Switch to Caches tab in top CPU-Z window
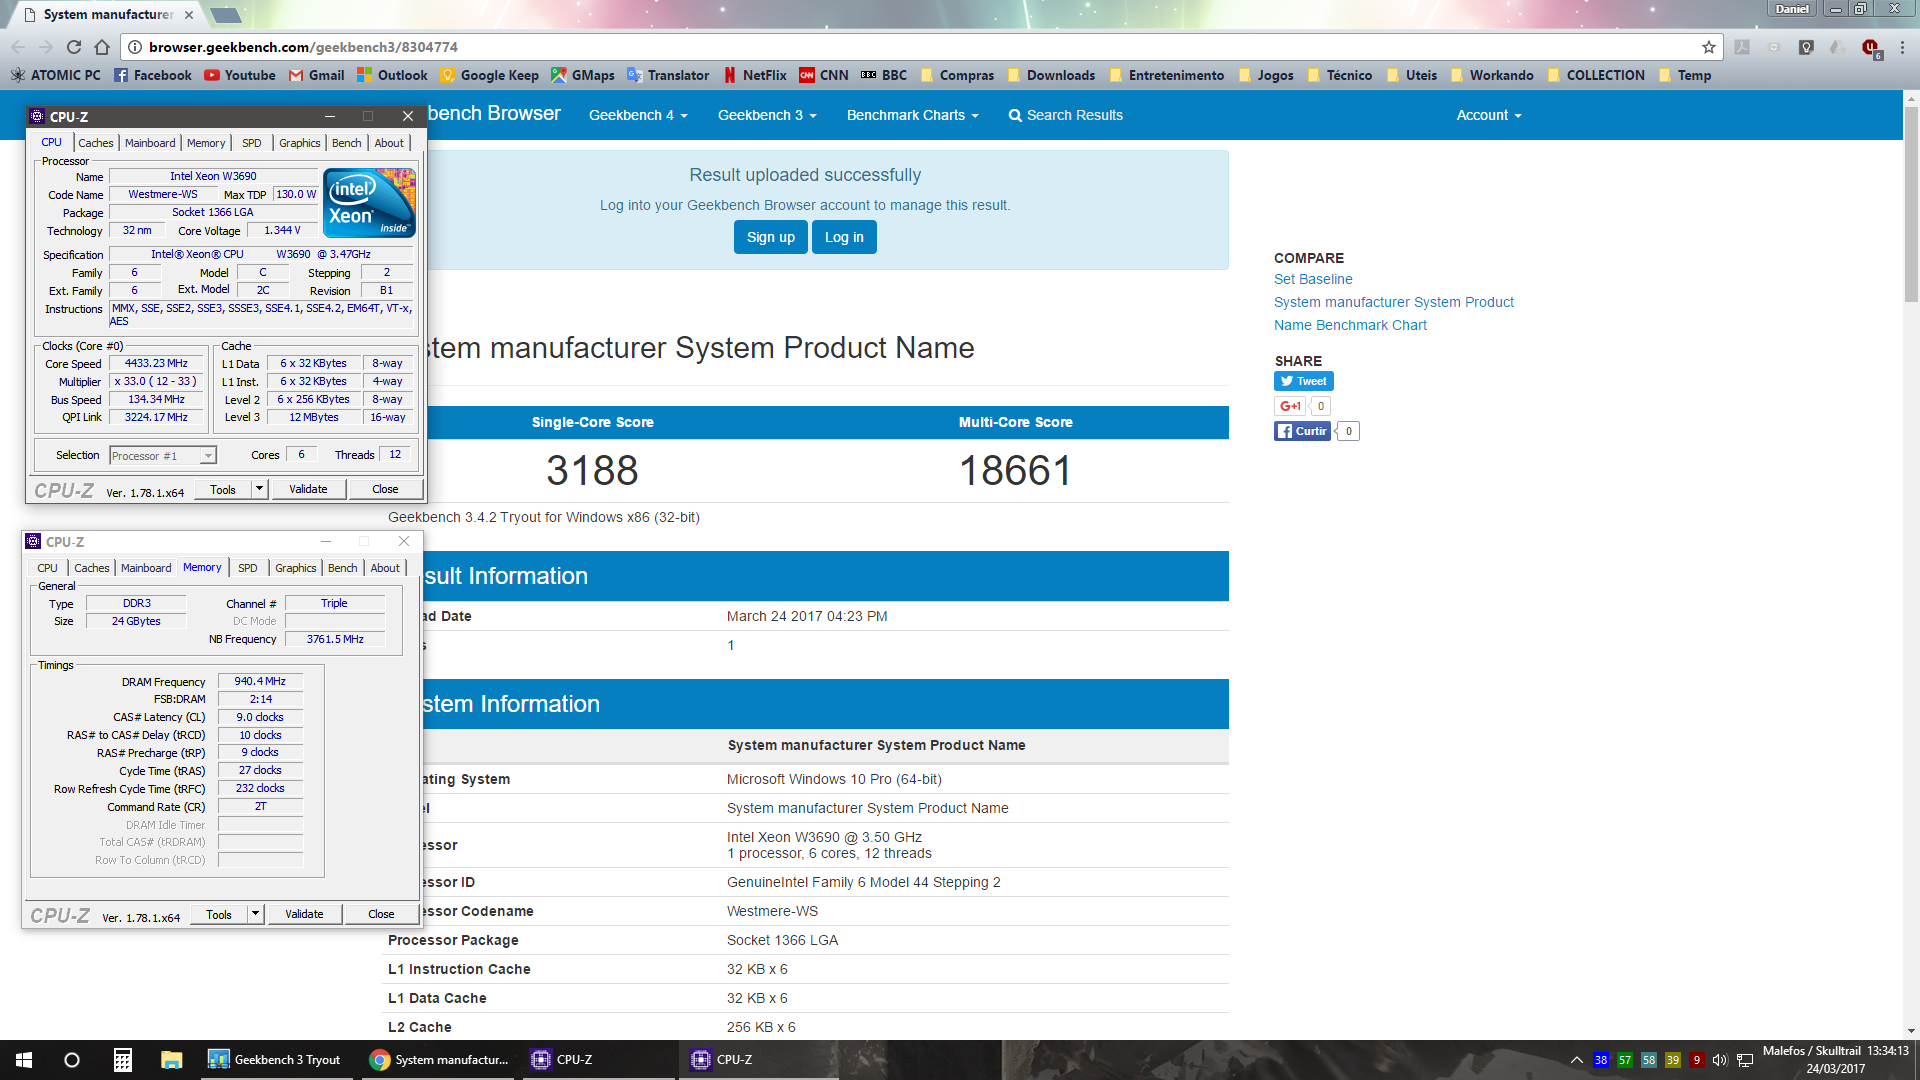 (96, 143)
